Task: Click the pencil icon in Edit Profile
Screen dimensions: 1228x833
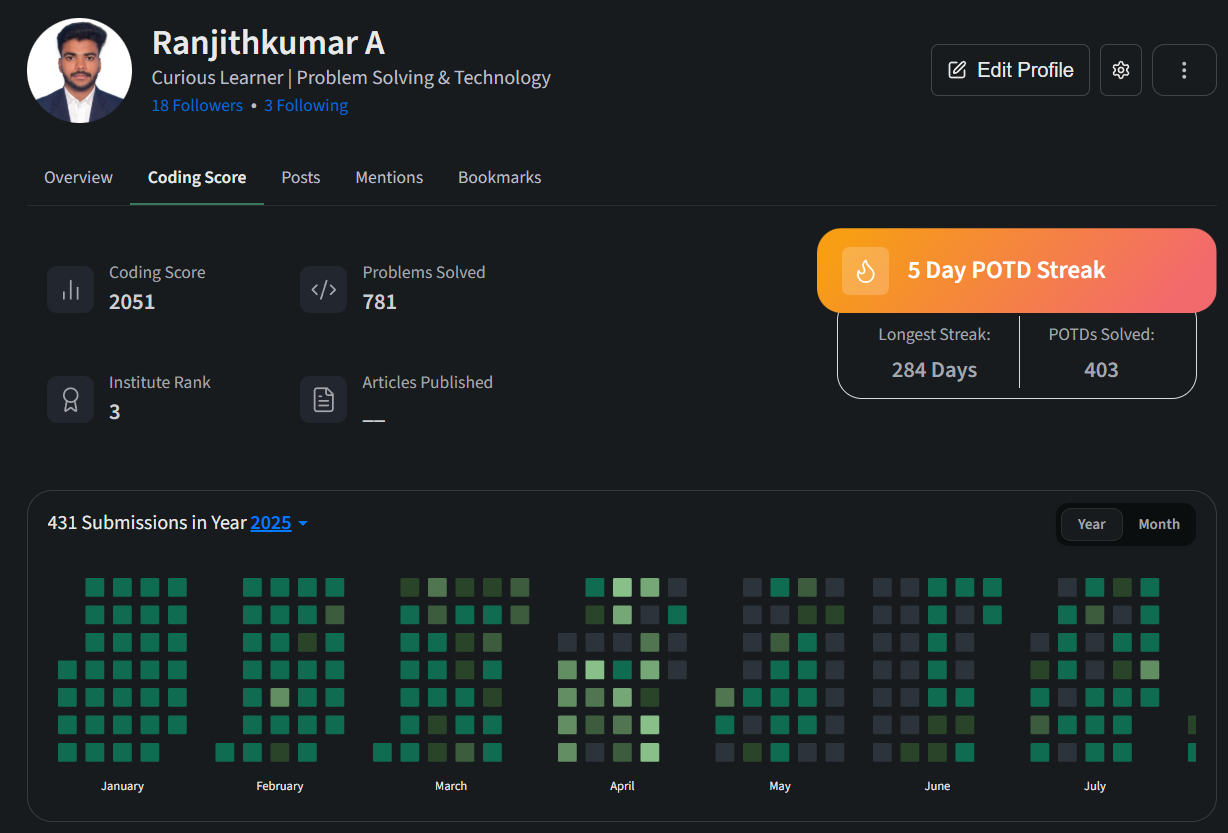Action: [x=957, y=70]
